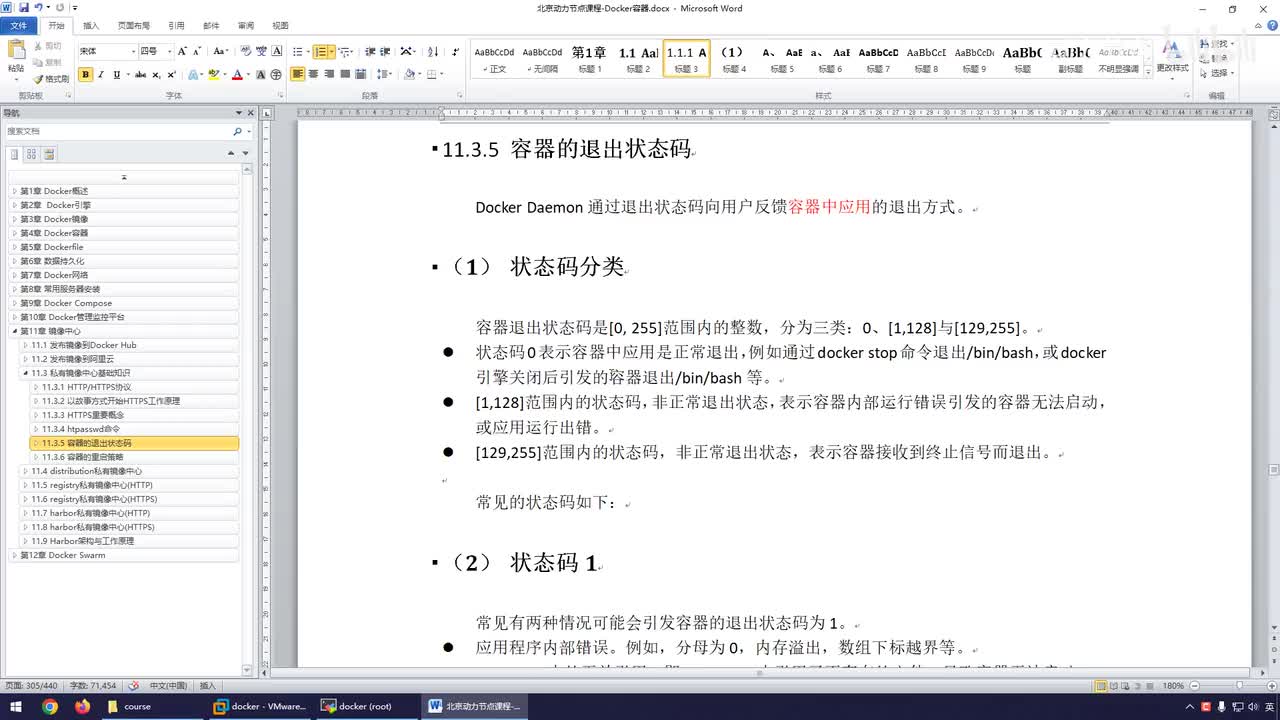Undo the last action

[x=39, y=8]
